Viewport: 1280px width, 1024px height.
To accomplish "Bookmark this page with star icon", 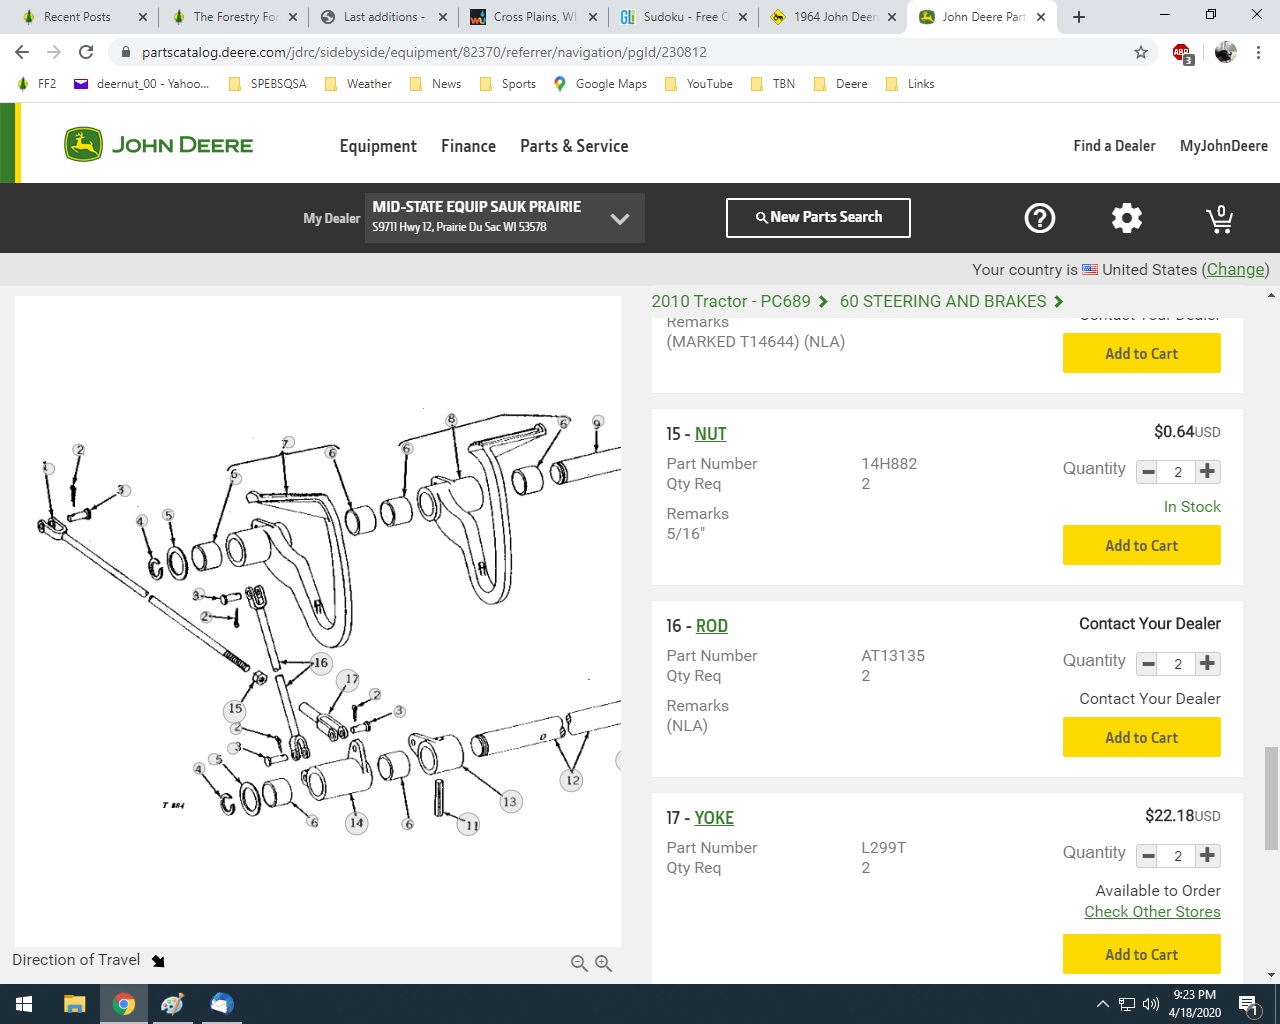I will click(x=1141, y=52).
